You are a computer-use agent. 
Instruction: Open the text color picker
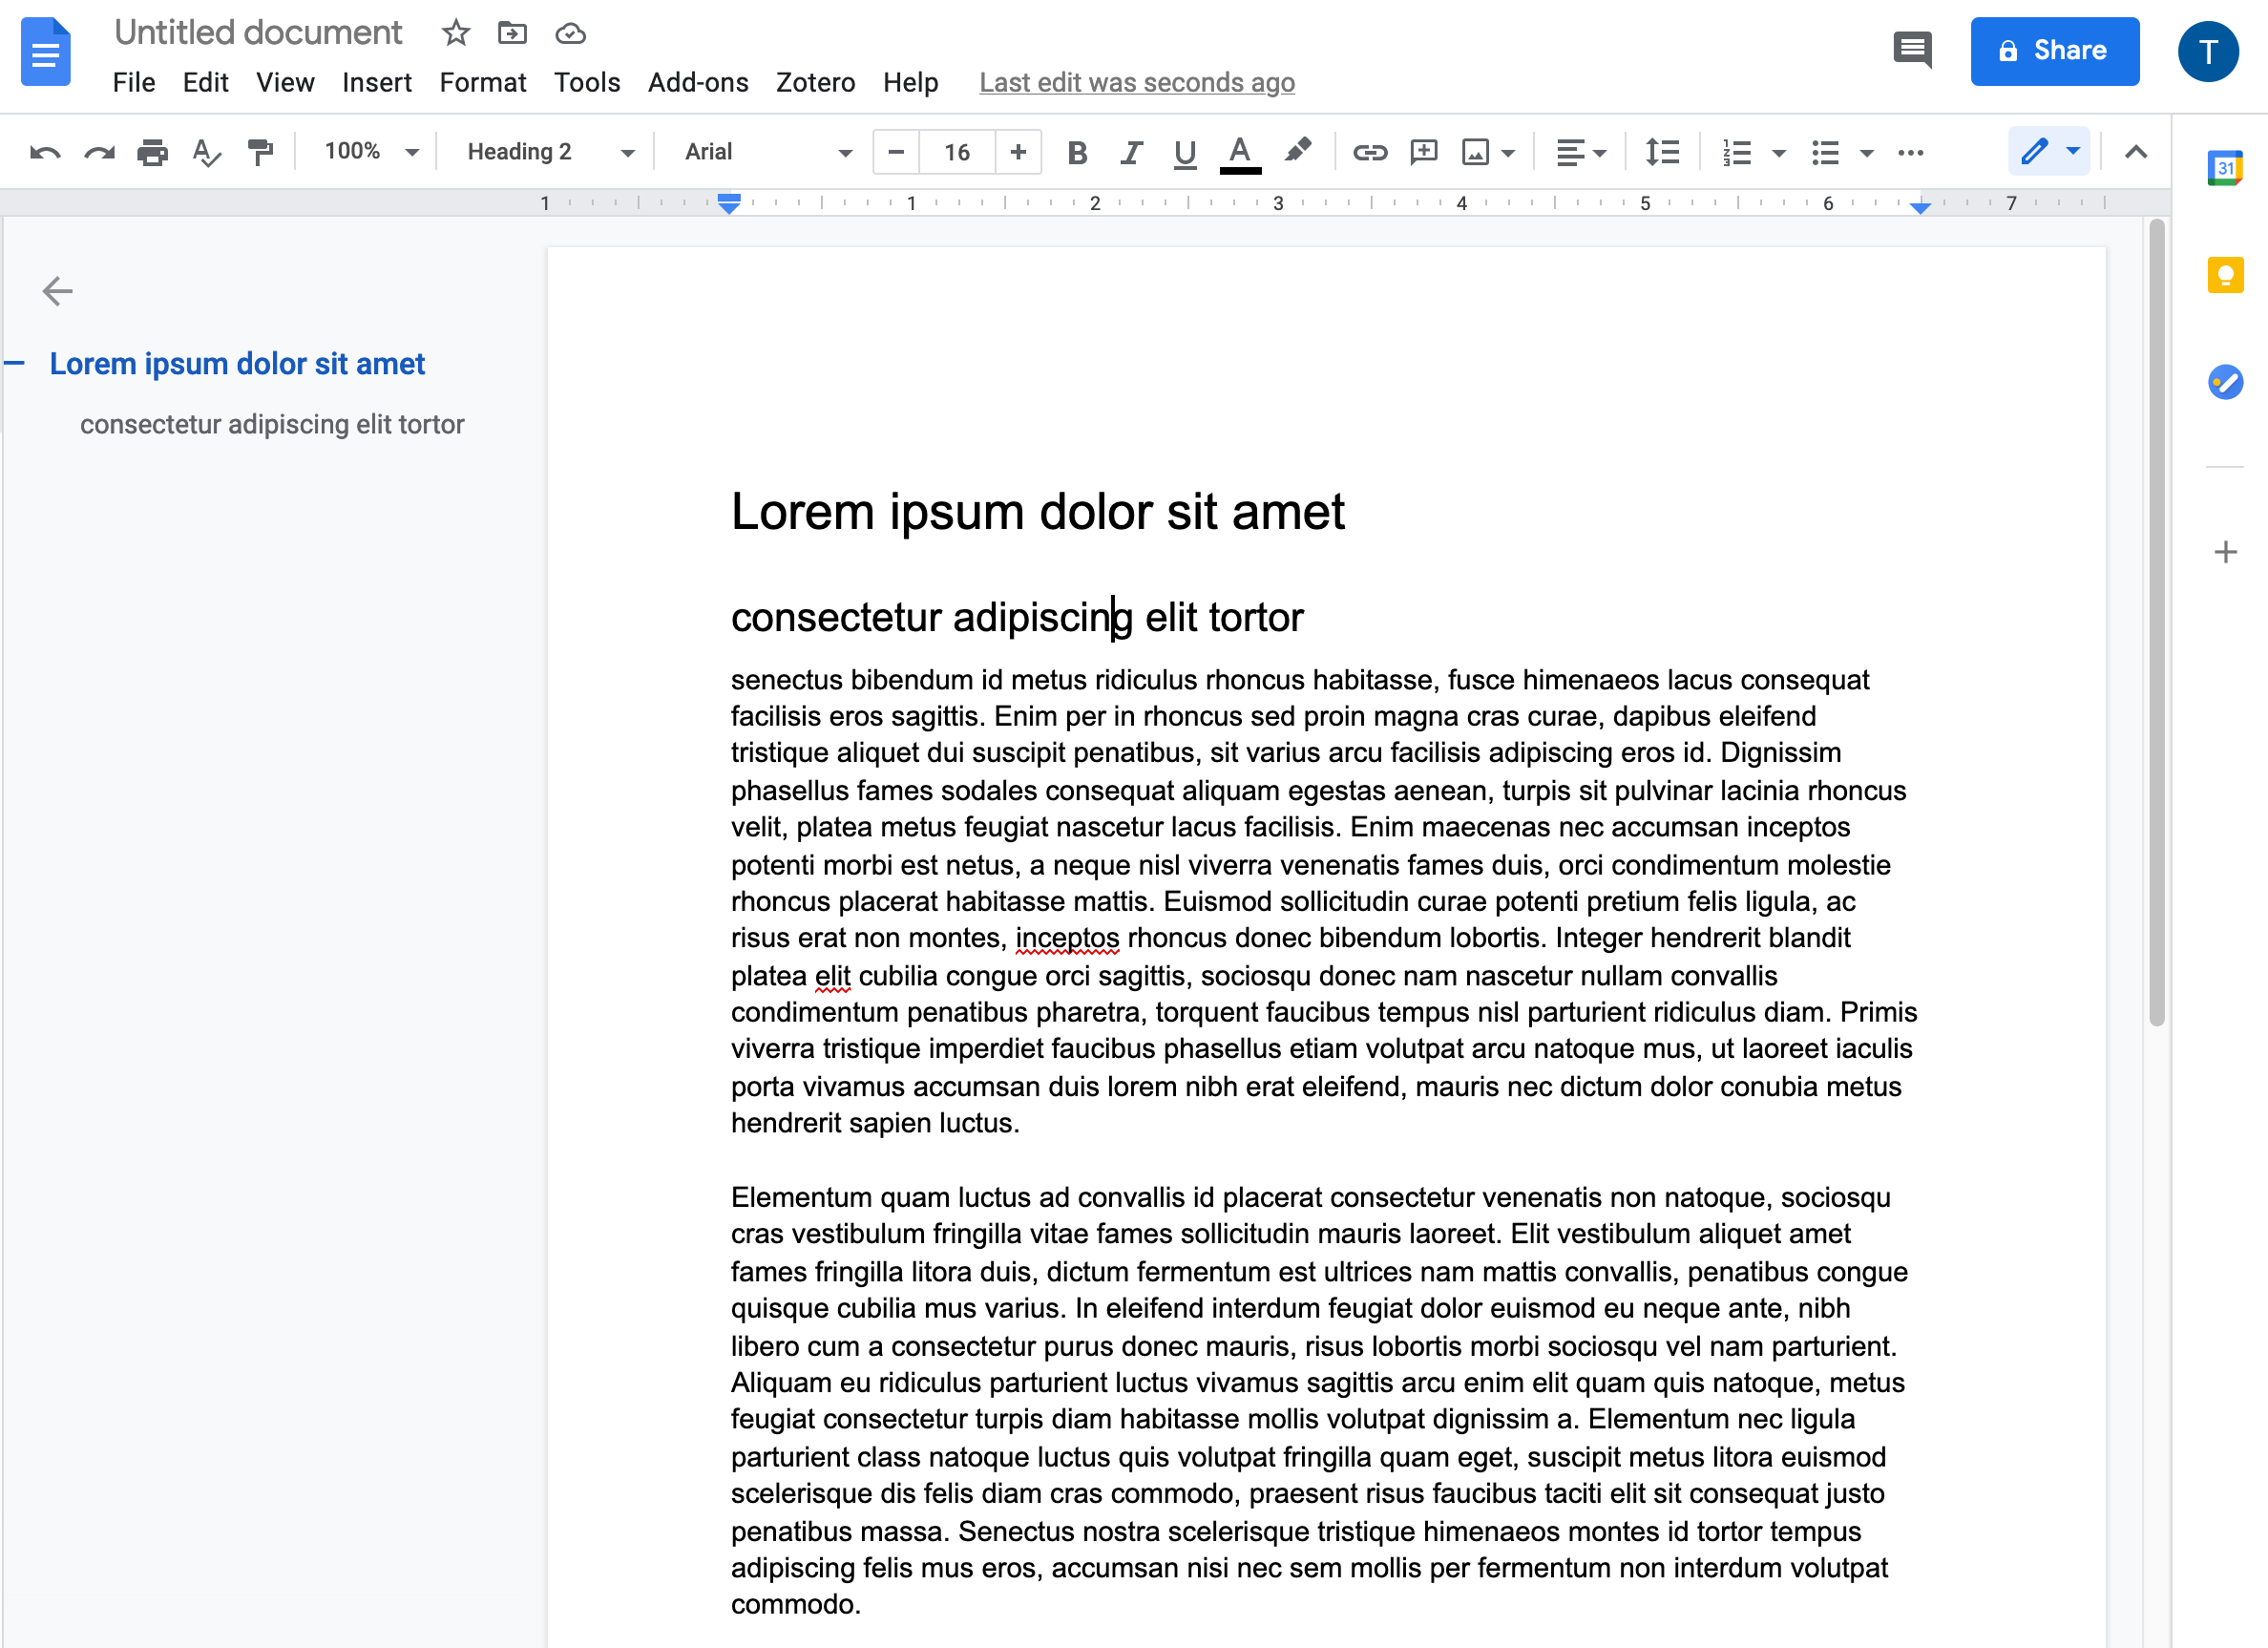[1239, 152]
